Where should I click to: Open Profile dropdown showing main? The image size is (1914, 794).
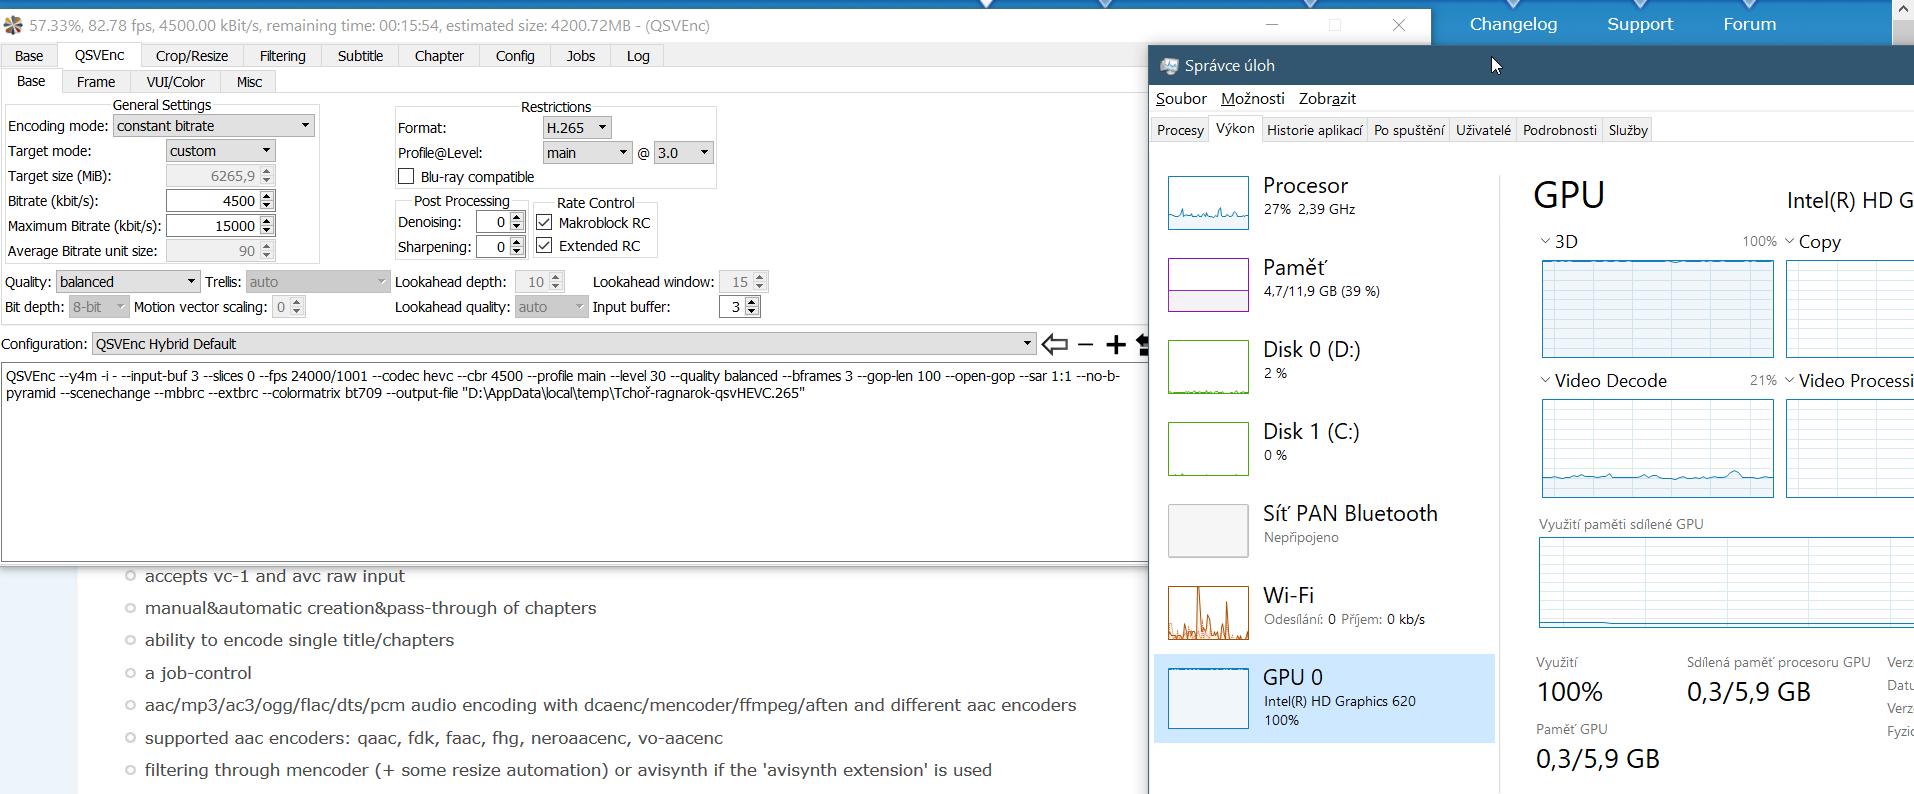click(588, 153)
